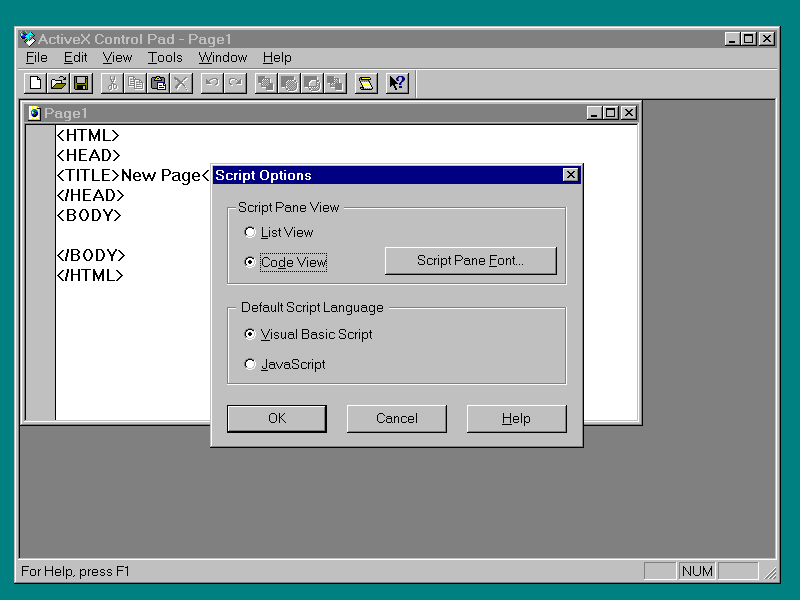The width and height of the screenshot is (800, 600).
Task: Click the Paste clipboard icon
Action: [x=158, y=83]
